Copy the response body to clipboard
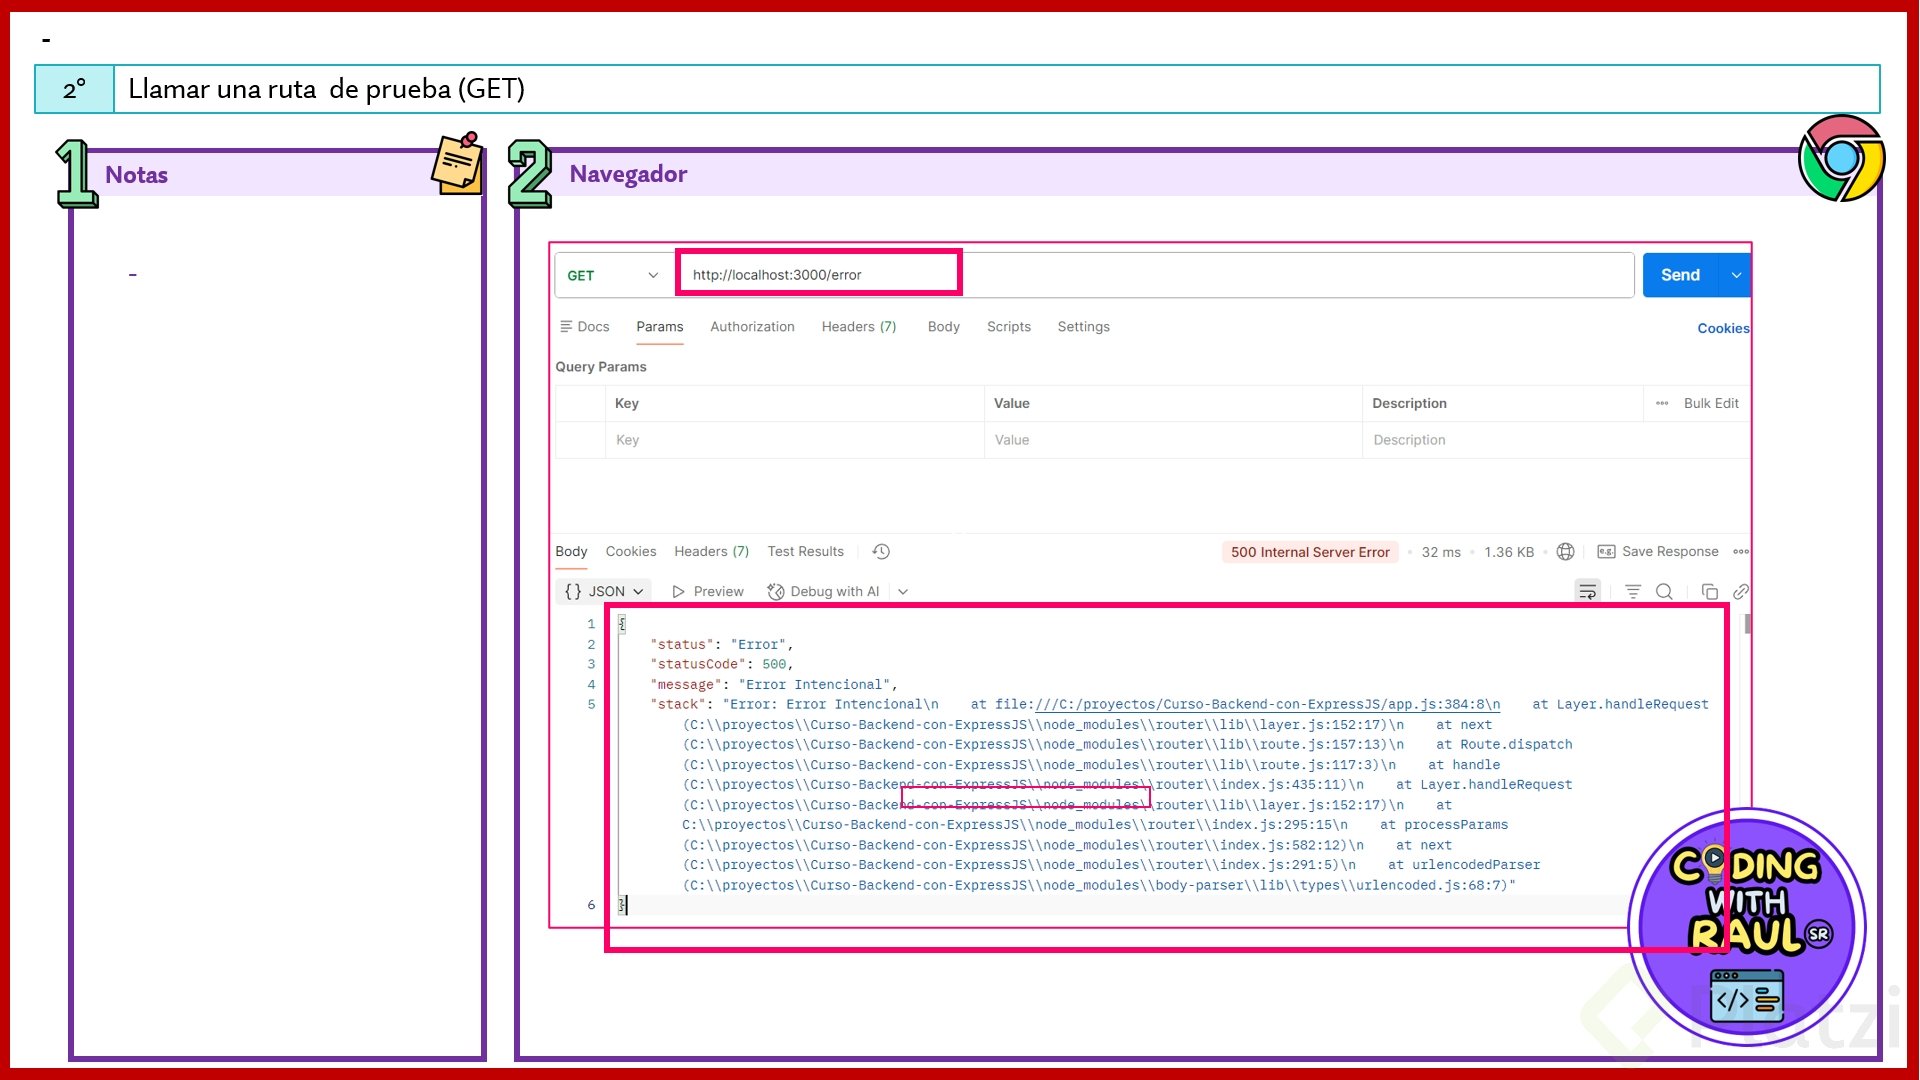The width and height of the screenshot is (1920, 1080). 1709,592
